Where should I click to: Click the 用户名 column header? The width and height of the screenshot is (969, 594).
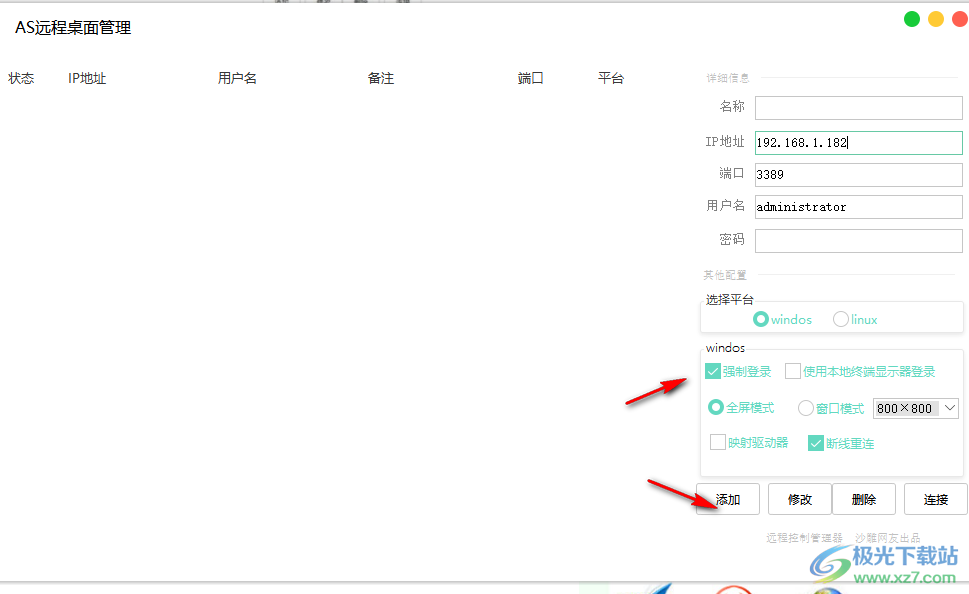[237, 78]
